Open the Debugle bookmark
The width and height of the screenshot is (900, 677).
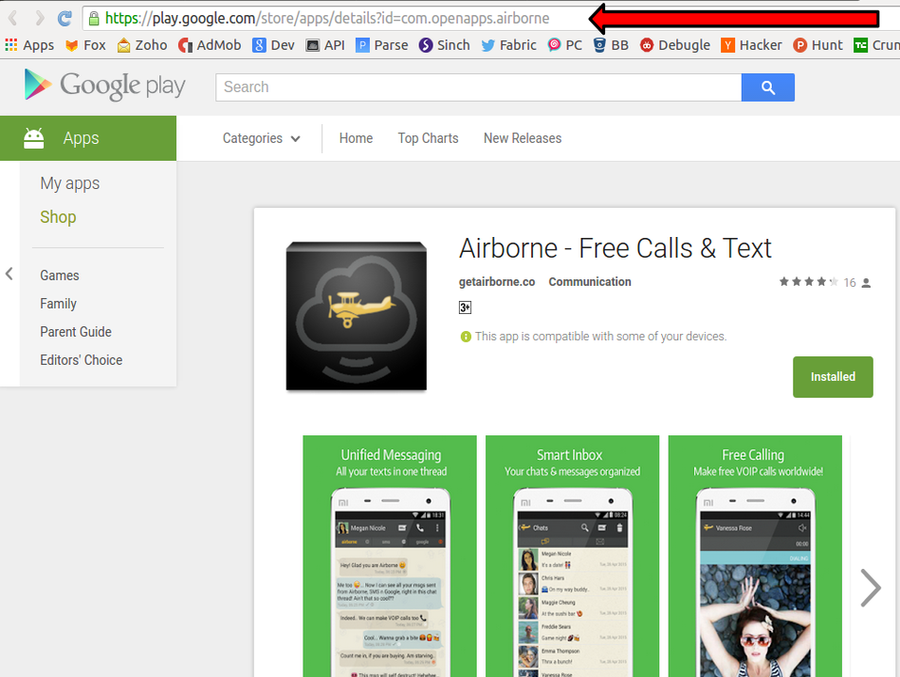[x=675, y=45]
